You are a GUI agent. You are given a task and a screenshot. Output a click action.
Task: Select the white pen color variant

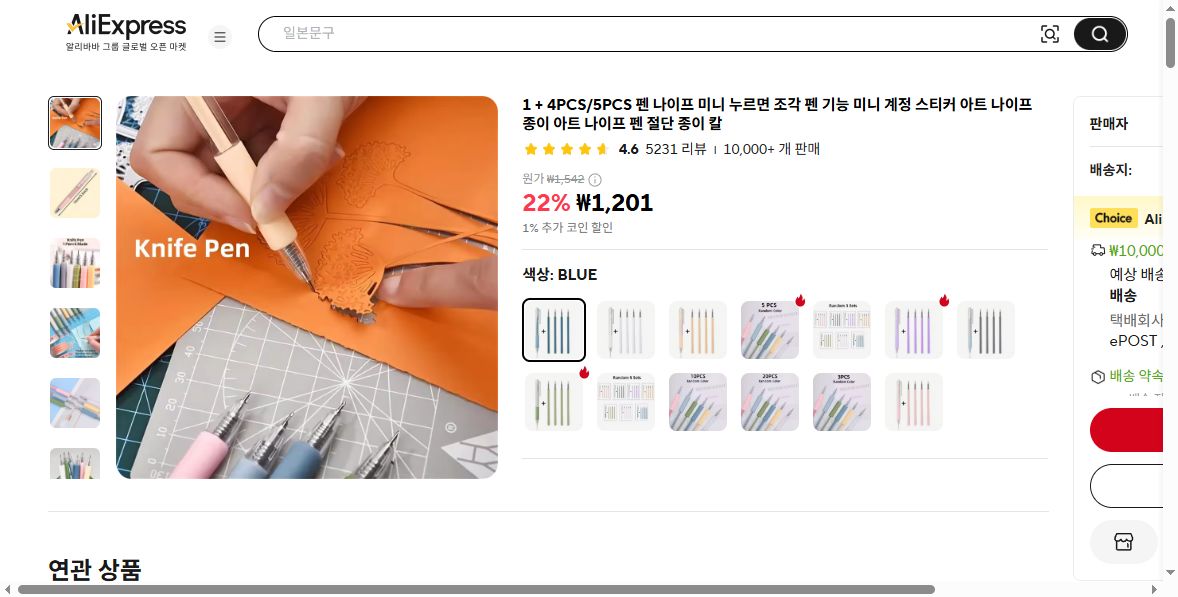pyautogui.click(x=626, y=330)
